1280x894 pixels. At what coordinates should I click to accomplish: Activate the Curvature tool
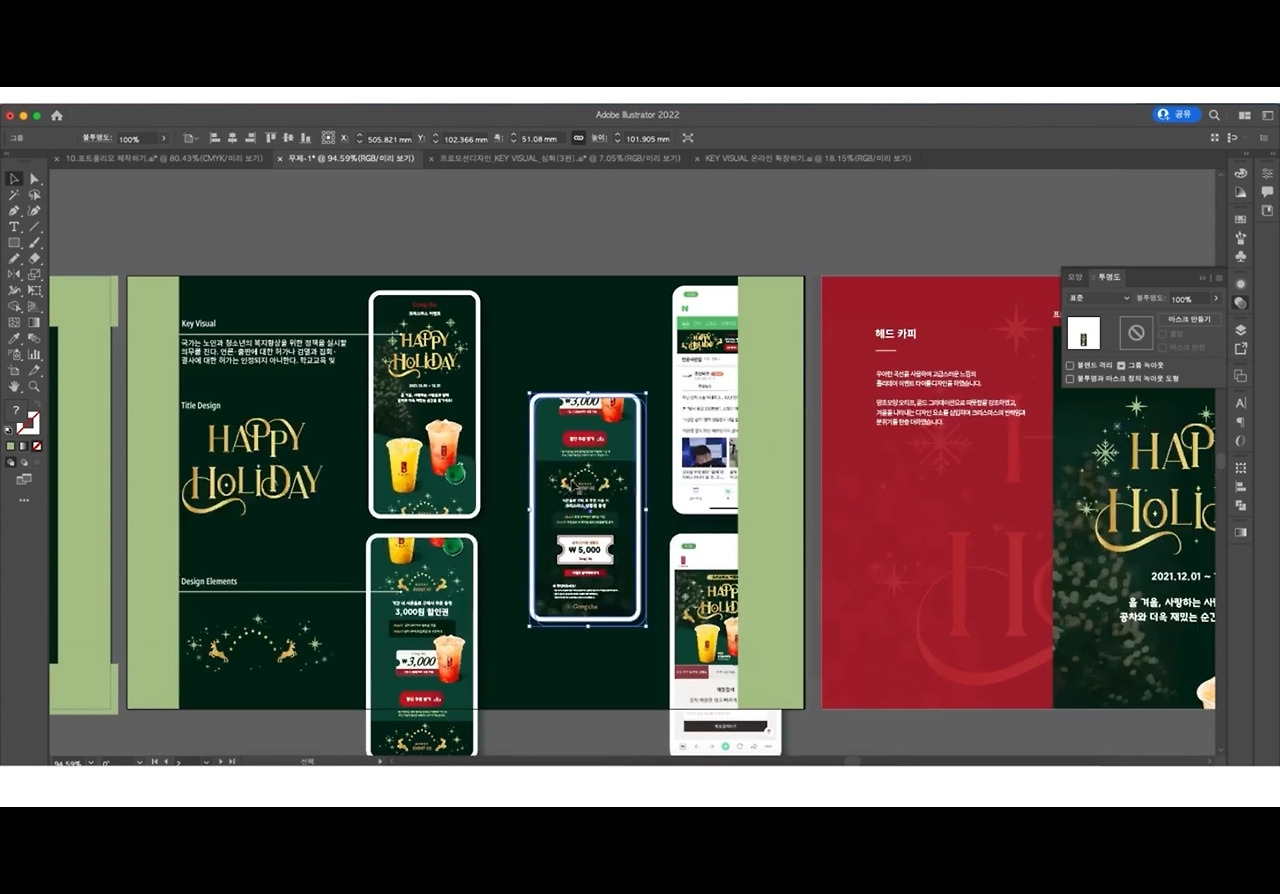34,211
